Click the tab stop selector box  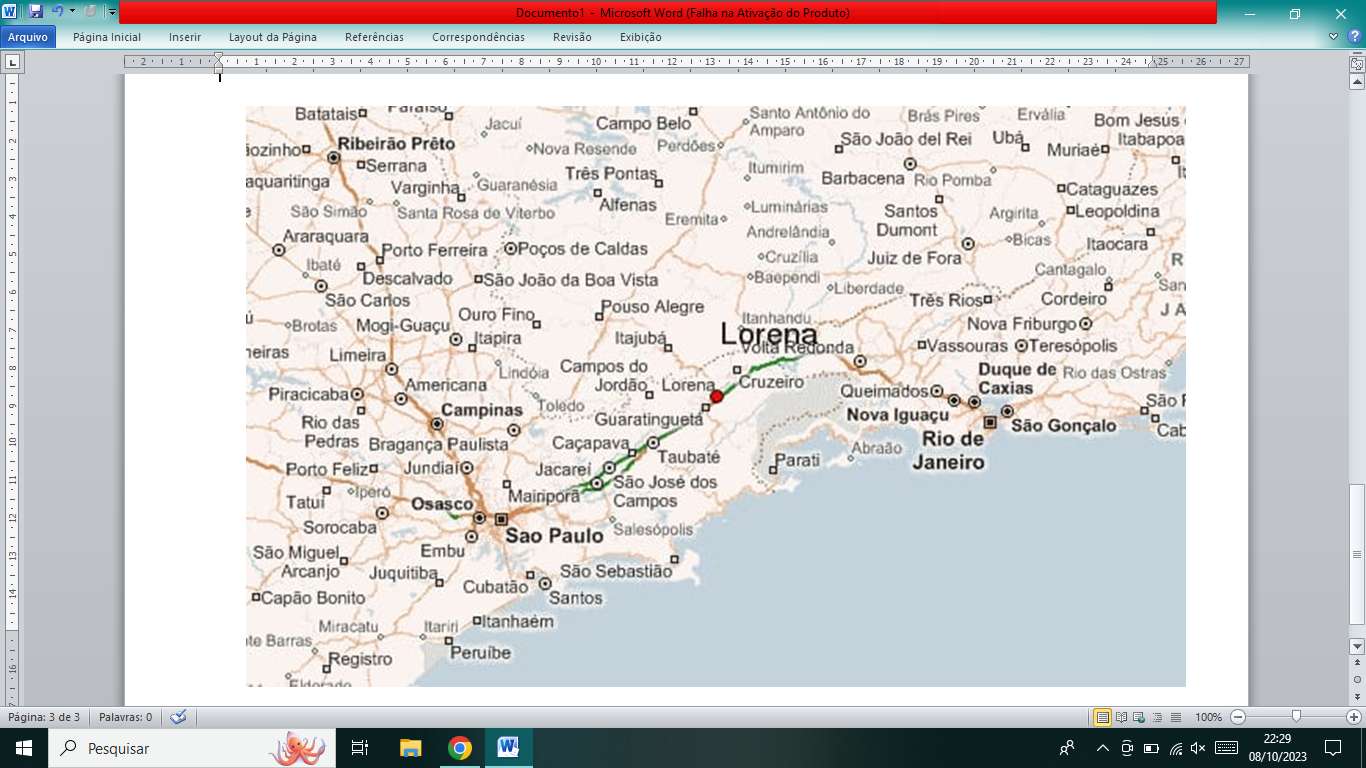click(x=13, y=62)
